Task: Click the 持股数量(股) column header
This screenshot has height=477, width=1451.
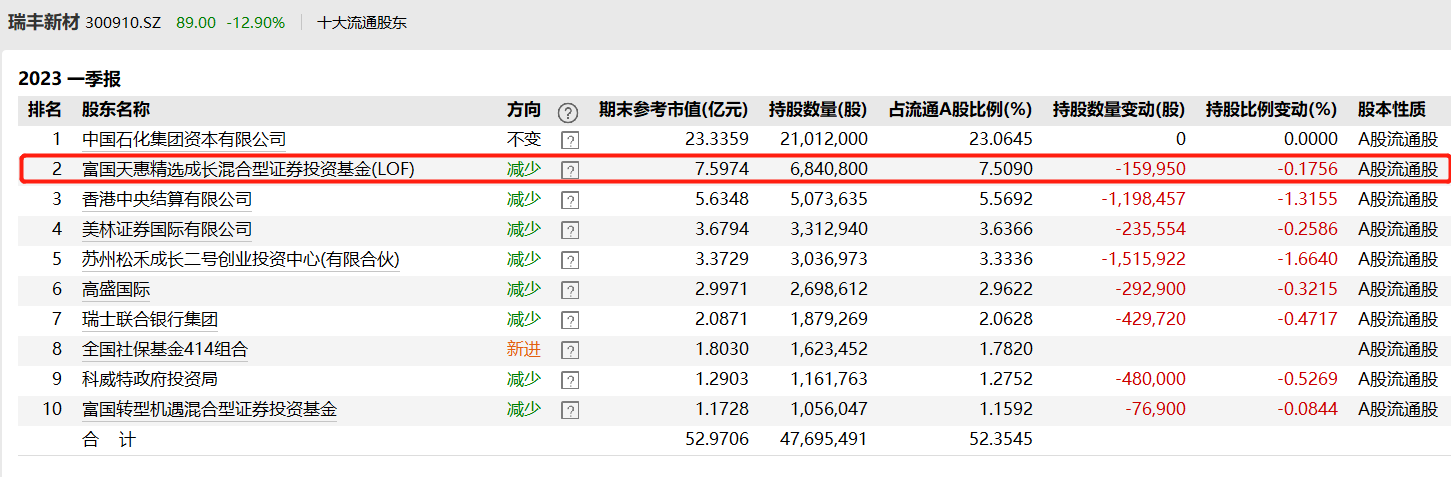Action: pyautogui.click(x=818, y=110)
